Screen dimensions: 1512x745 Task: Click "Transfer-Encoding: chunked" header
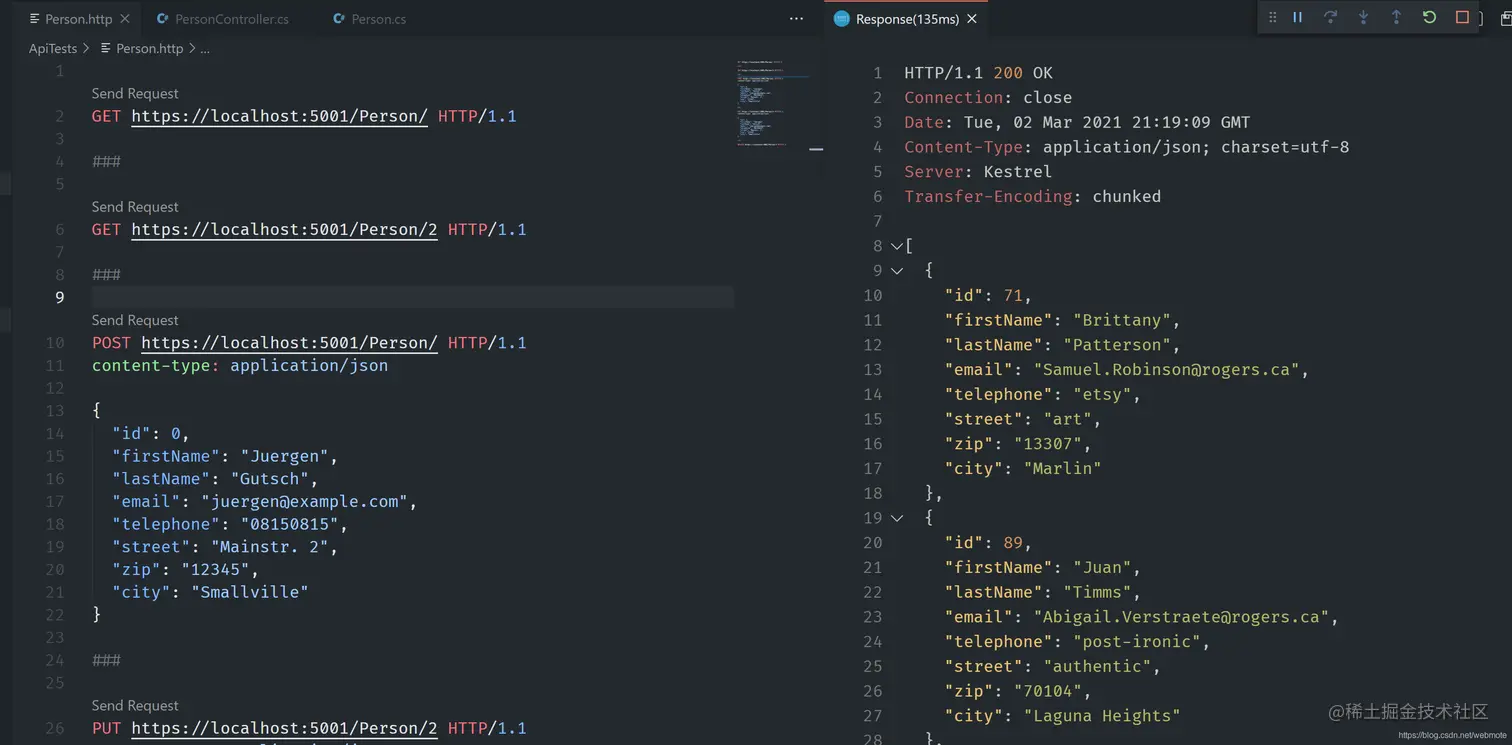click(1032, 196)
